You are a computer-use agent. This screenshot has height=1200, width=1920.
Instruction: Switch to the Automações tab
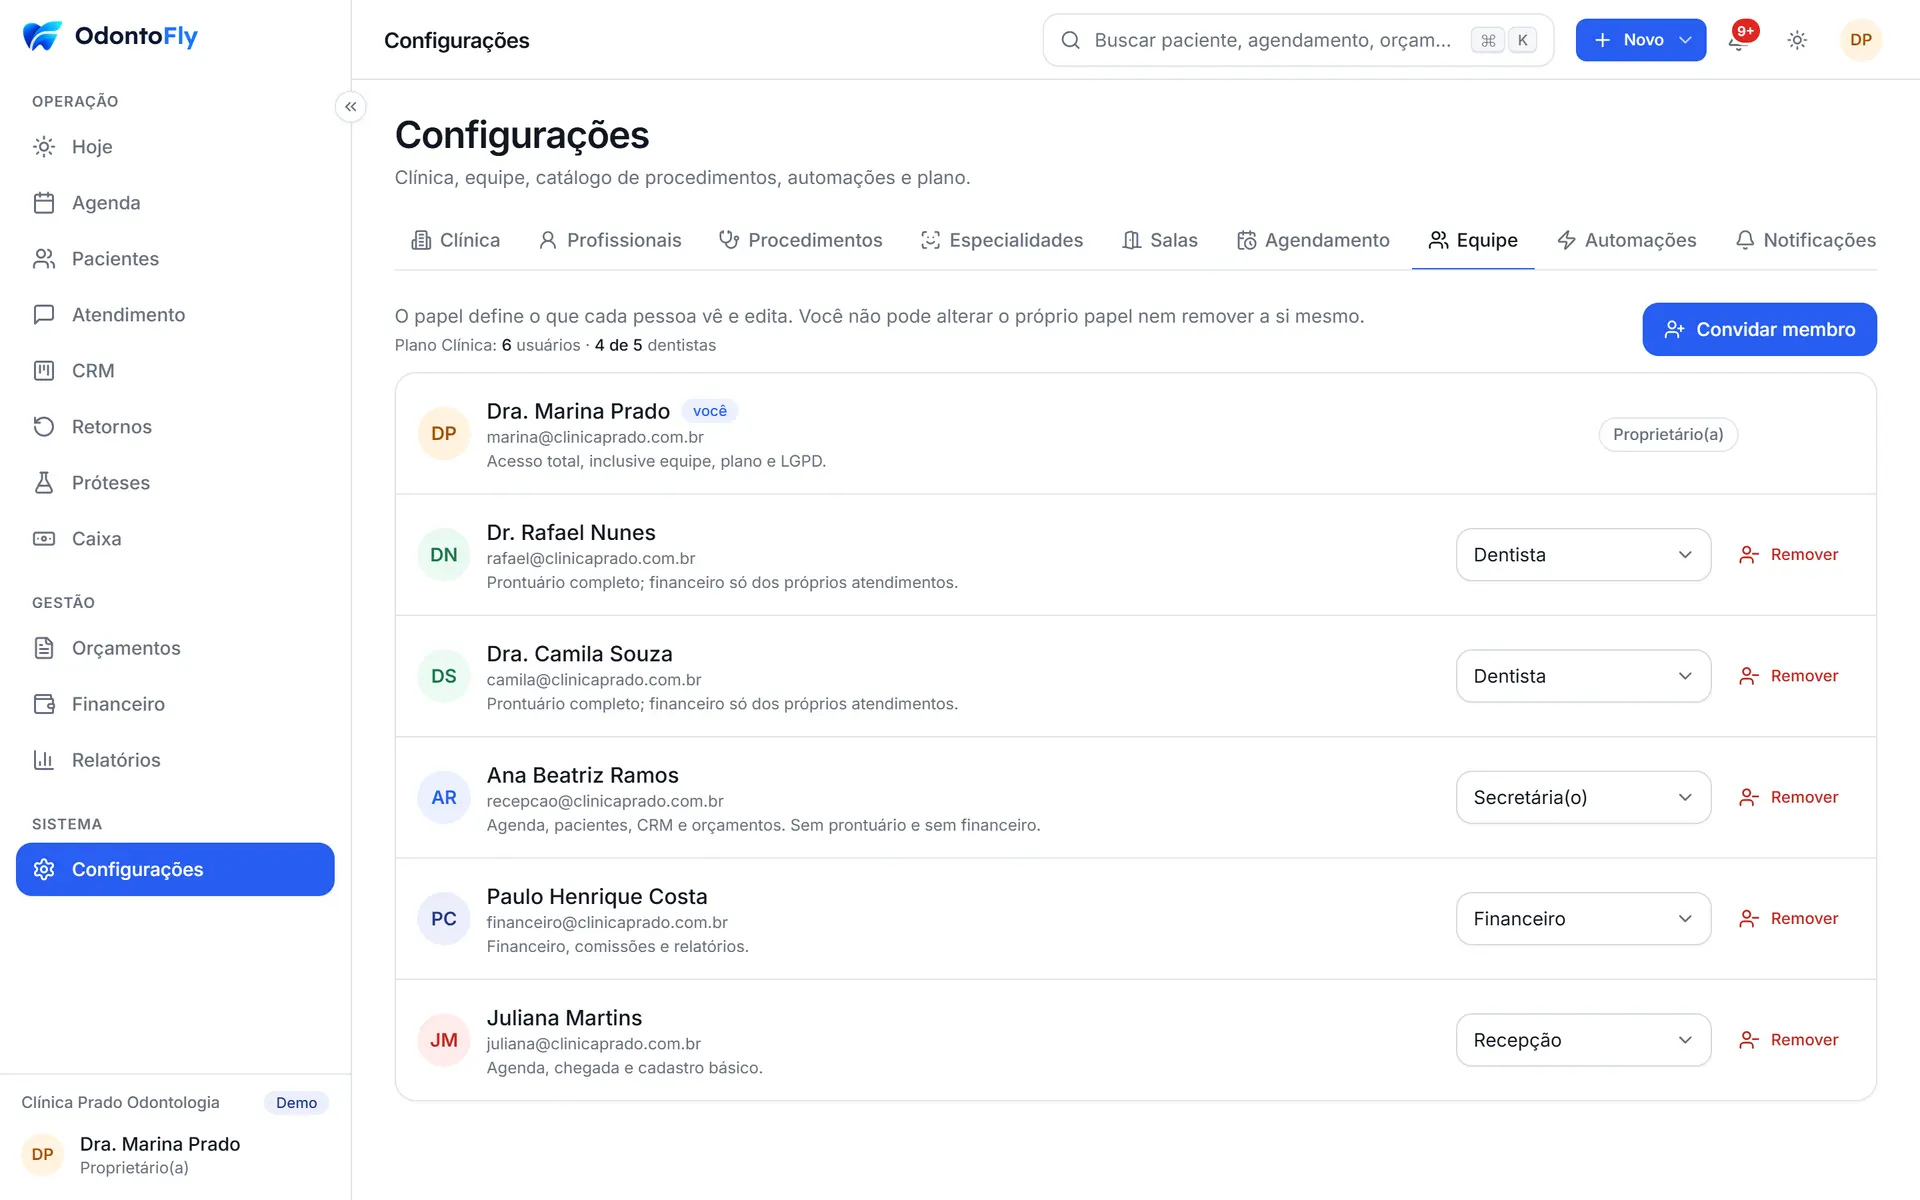tap(1626, 240)
